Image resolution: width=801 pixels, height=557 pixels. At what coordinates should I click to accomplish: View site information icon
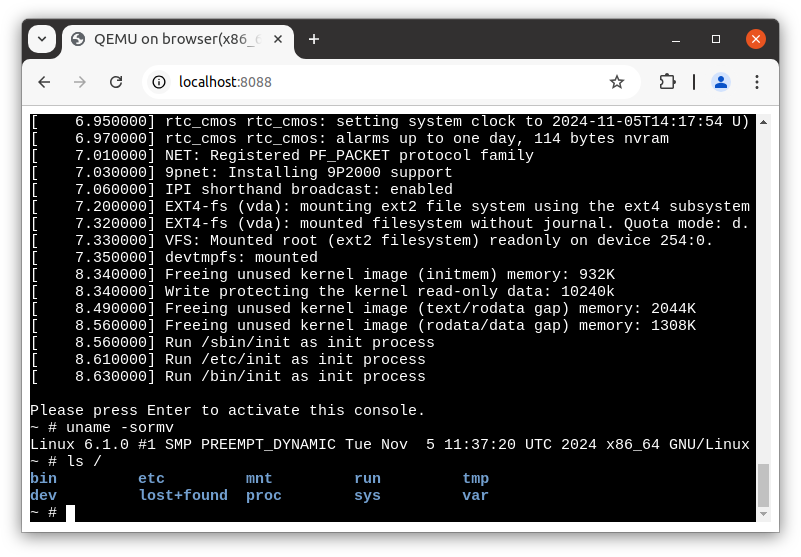coord(159,82)
